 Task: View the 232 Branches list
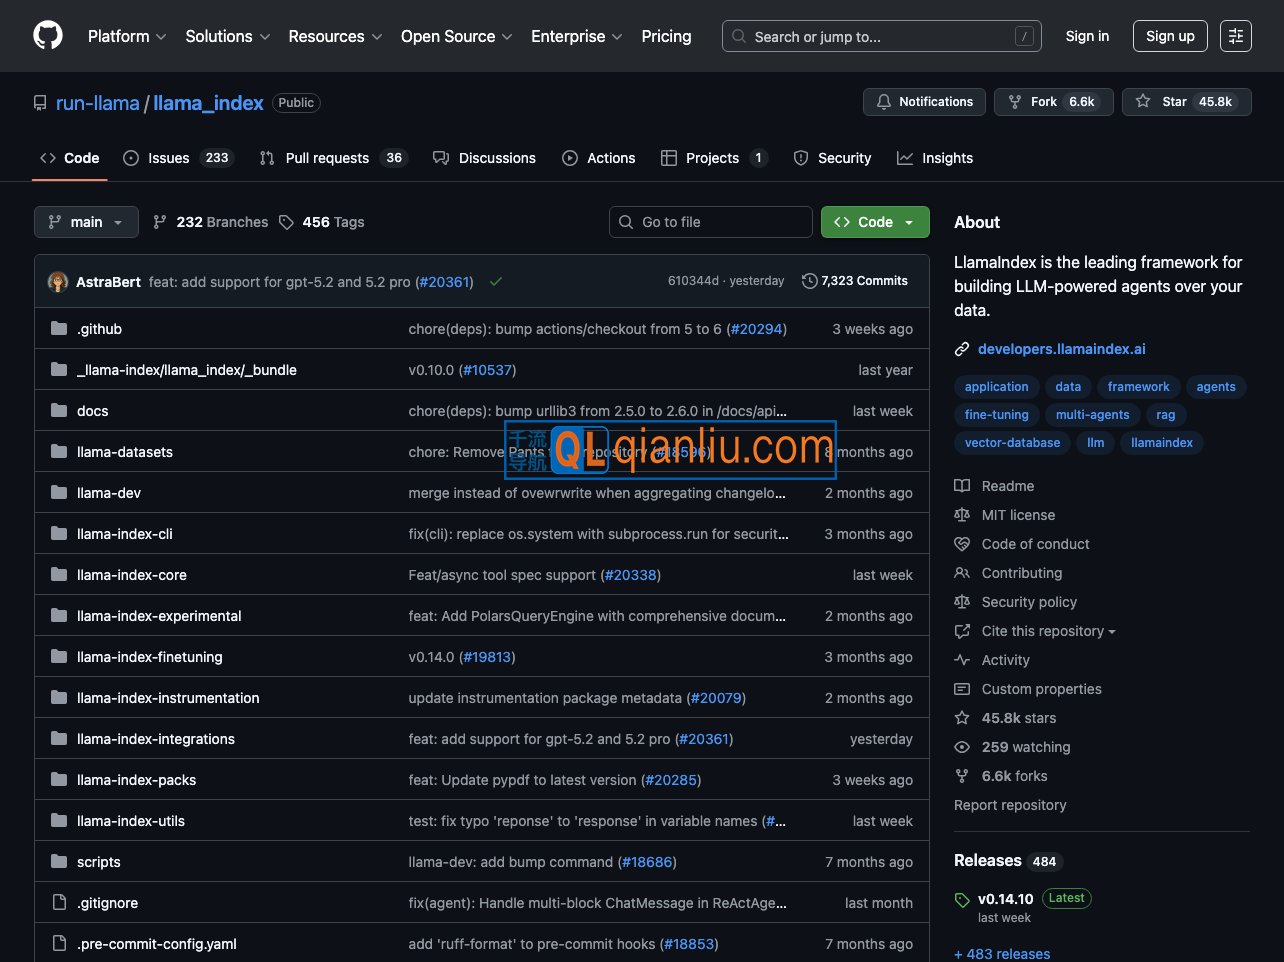click(211, 222)
